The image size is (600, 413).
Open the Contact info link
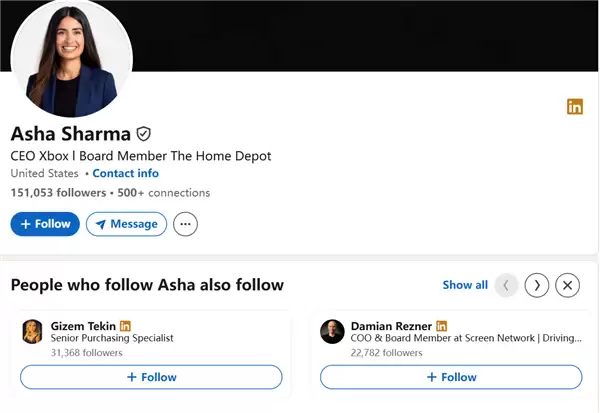pyautogui.click(x=126, y=173)
